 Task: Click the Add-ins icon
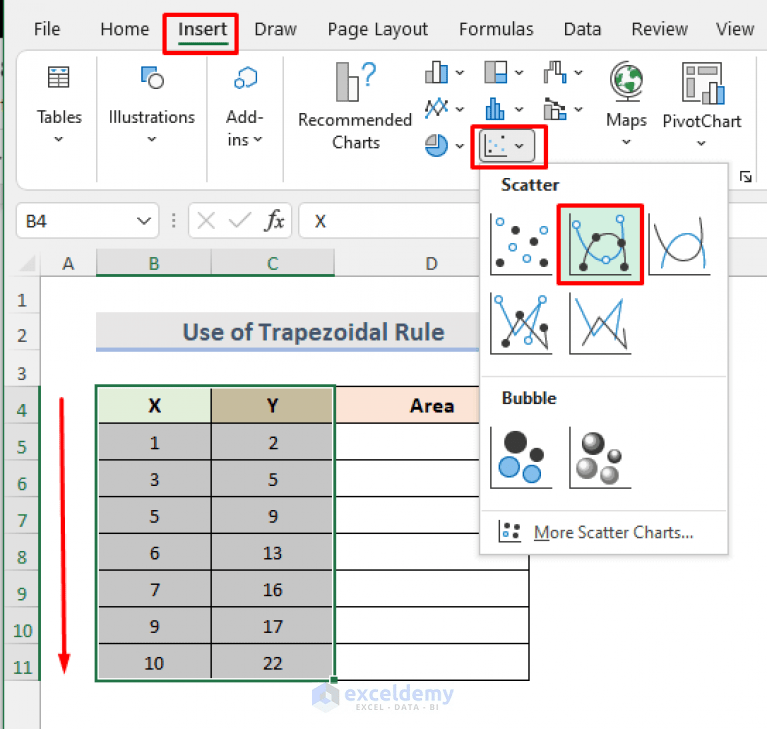click(x=245, y=77)
